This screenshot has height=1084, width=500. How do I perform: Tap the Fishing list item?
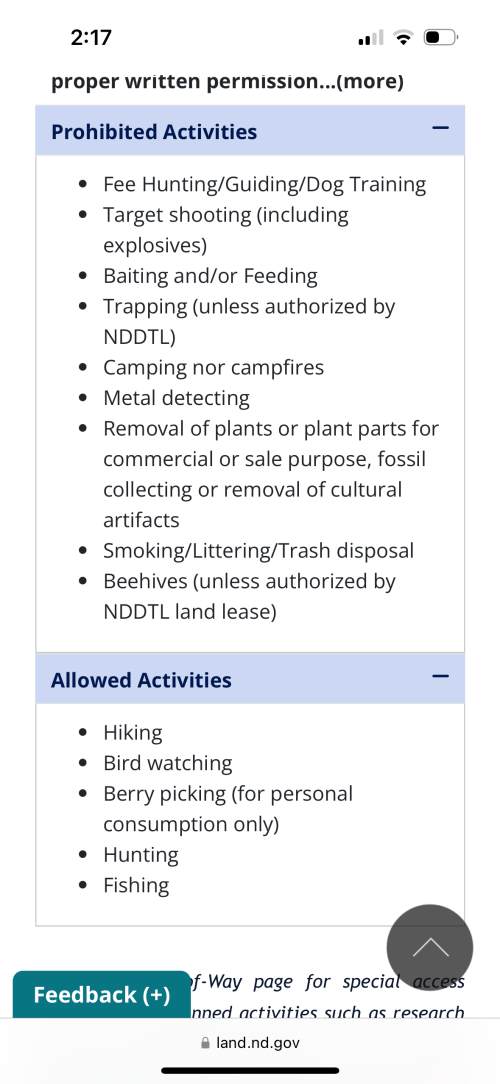point(136,886)
